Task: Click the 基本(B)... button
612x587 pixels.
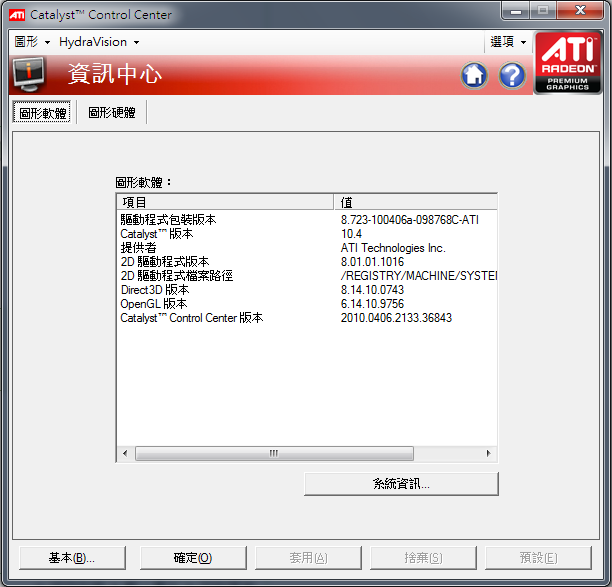Action: point(72,558)
